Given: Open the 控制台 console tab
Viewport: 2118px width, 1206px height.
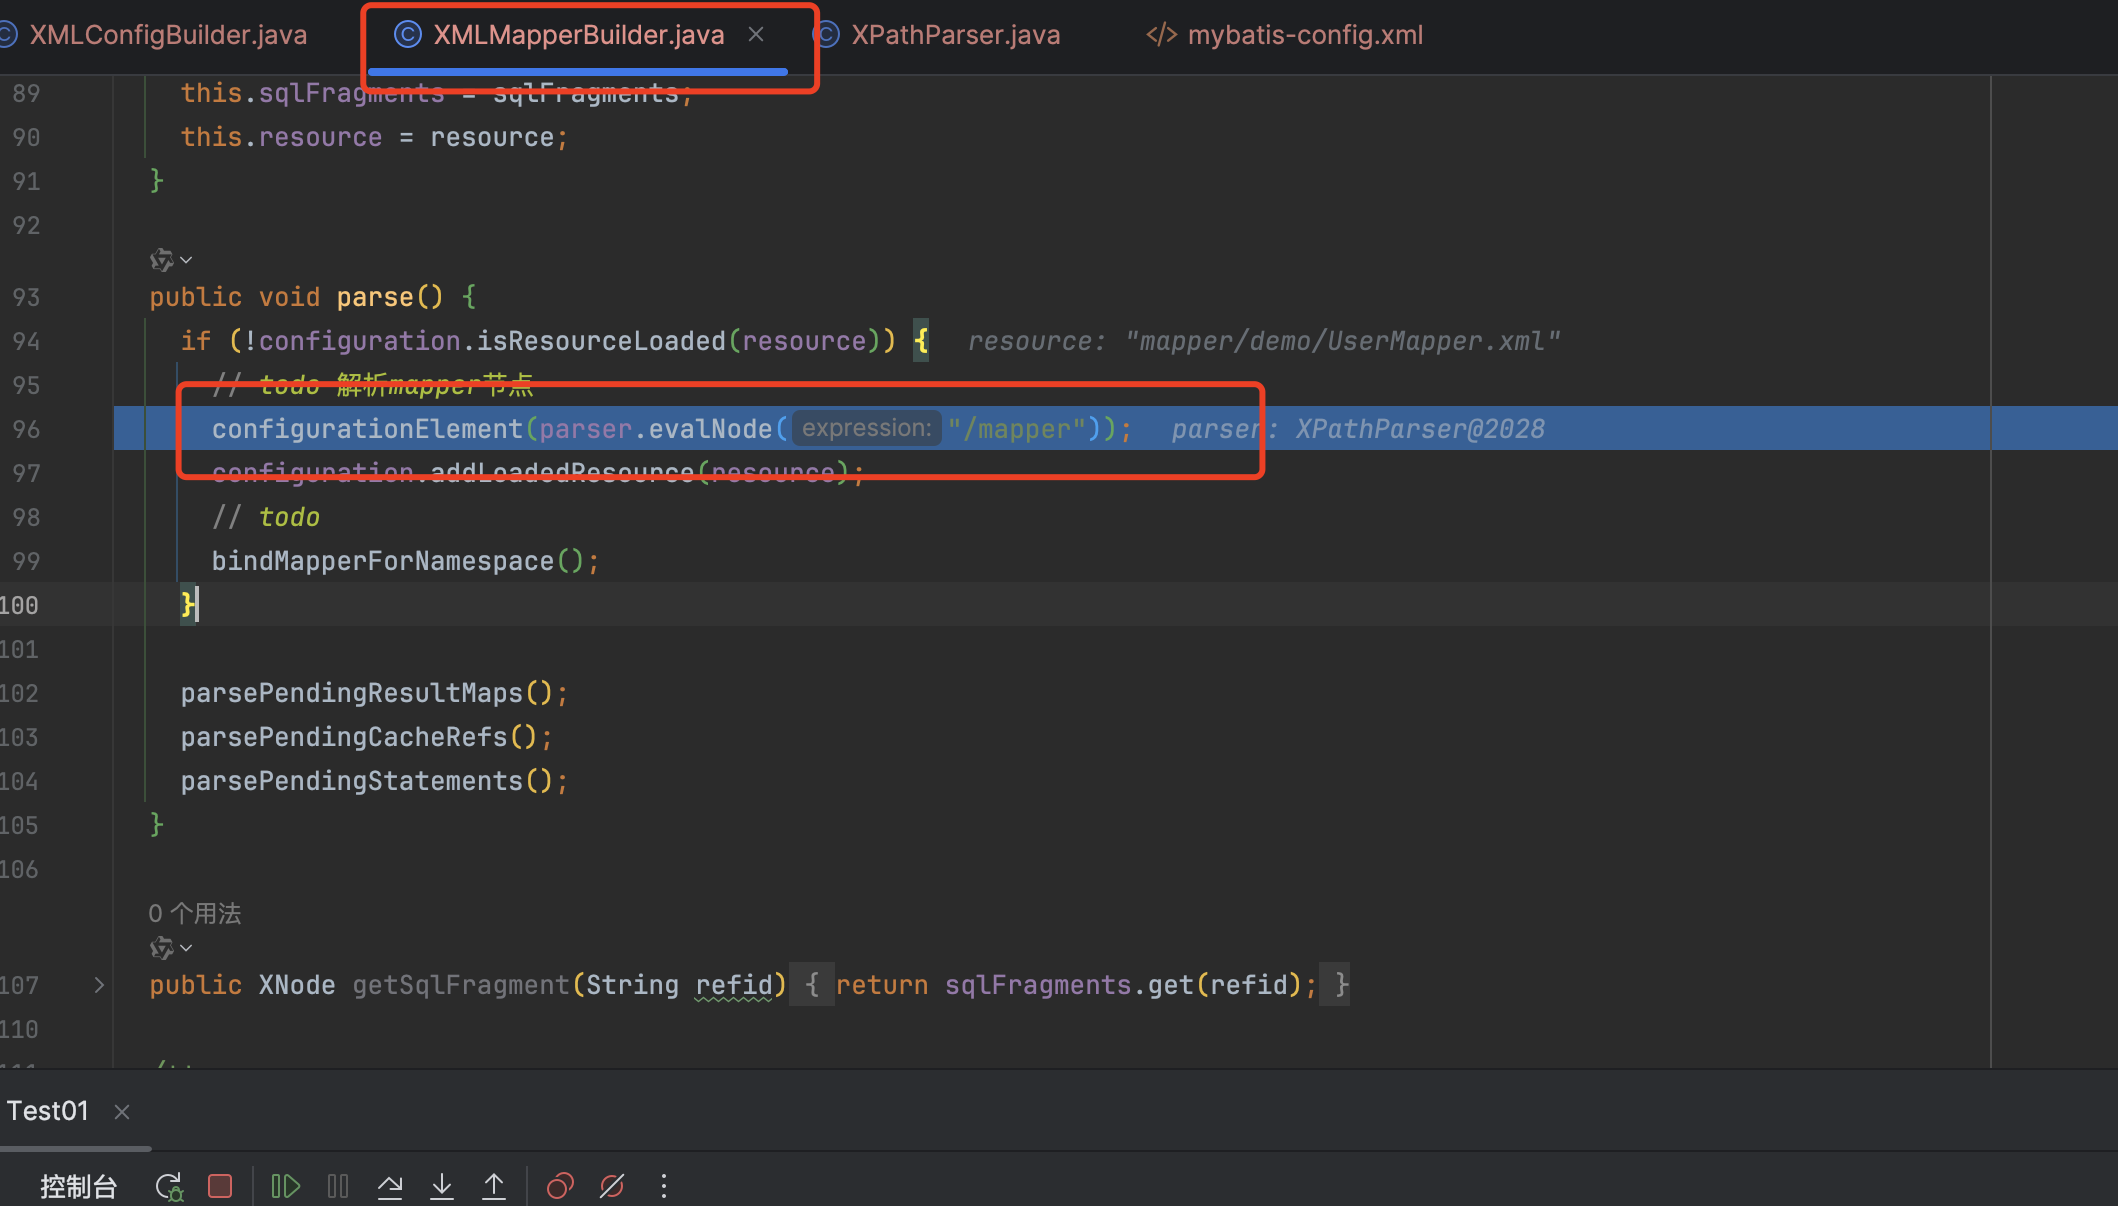Looking at the screenshot, I should click(x=78, y=1187).
